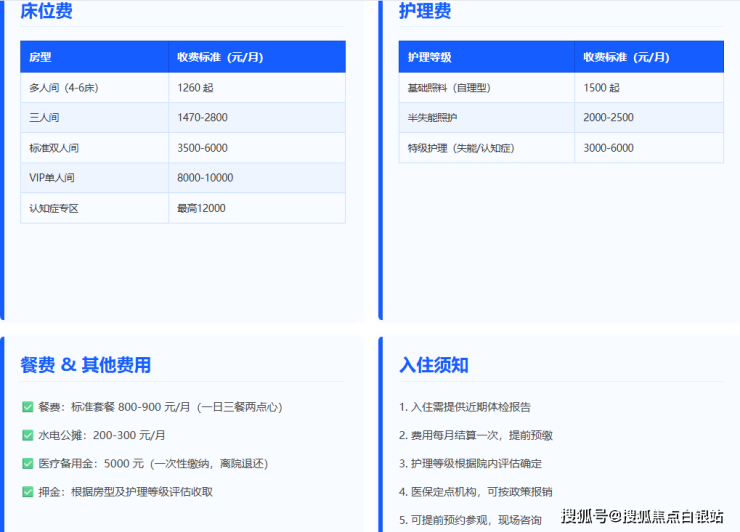Select notice item 4 医保定点机构

click(x=476, y=492)
